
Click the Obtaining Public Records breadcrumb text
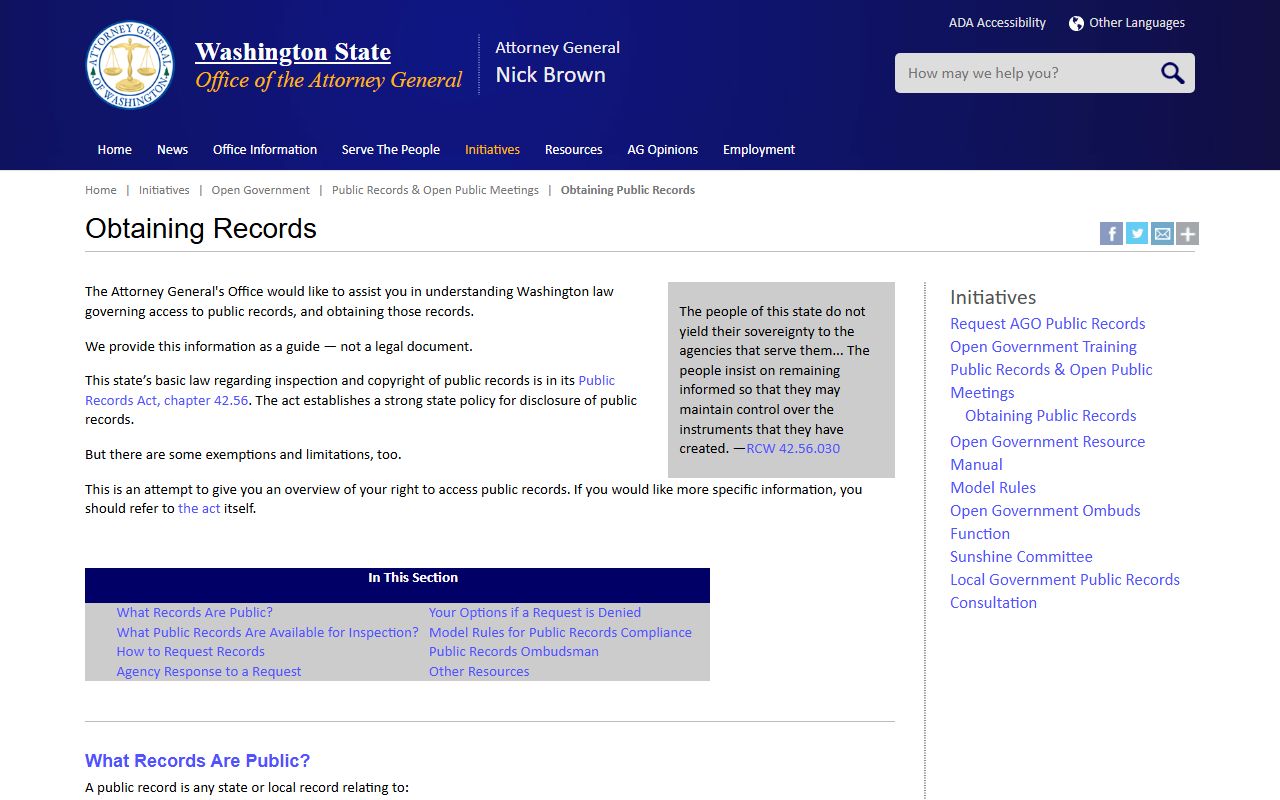[x=628, y=190]
